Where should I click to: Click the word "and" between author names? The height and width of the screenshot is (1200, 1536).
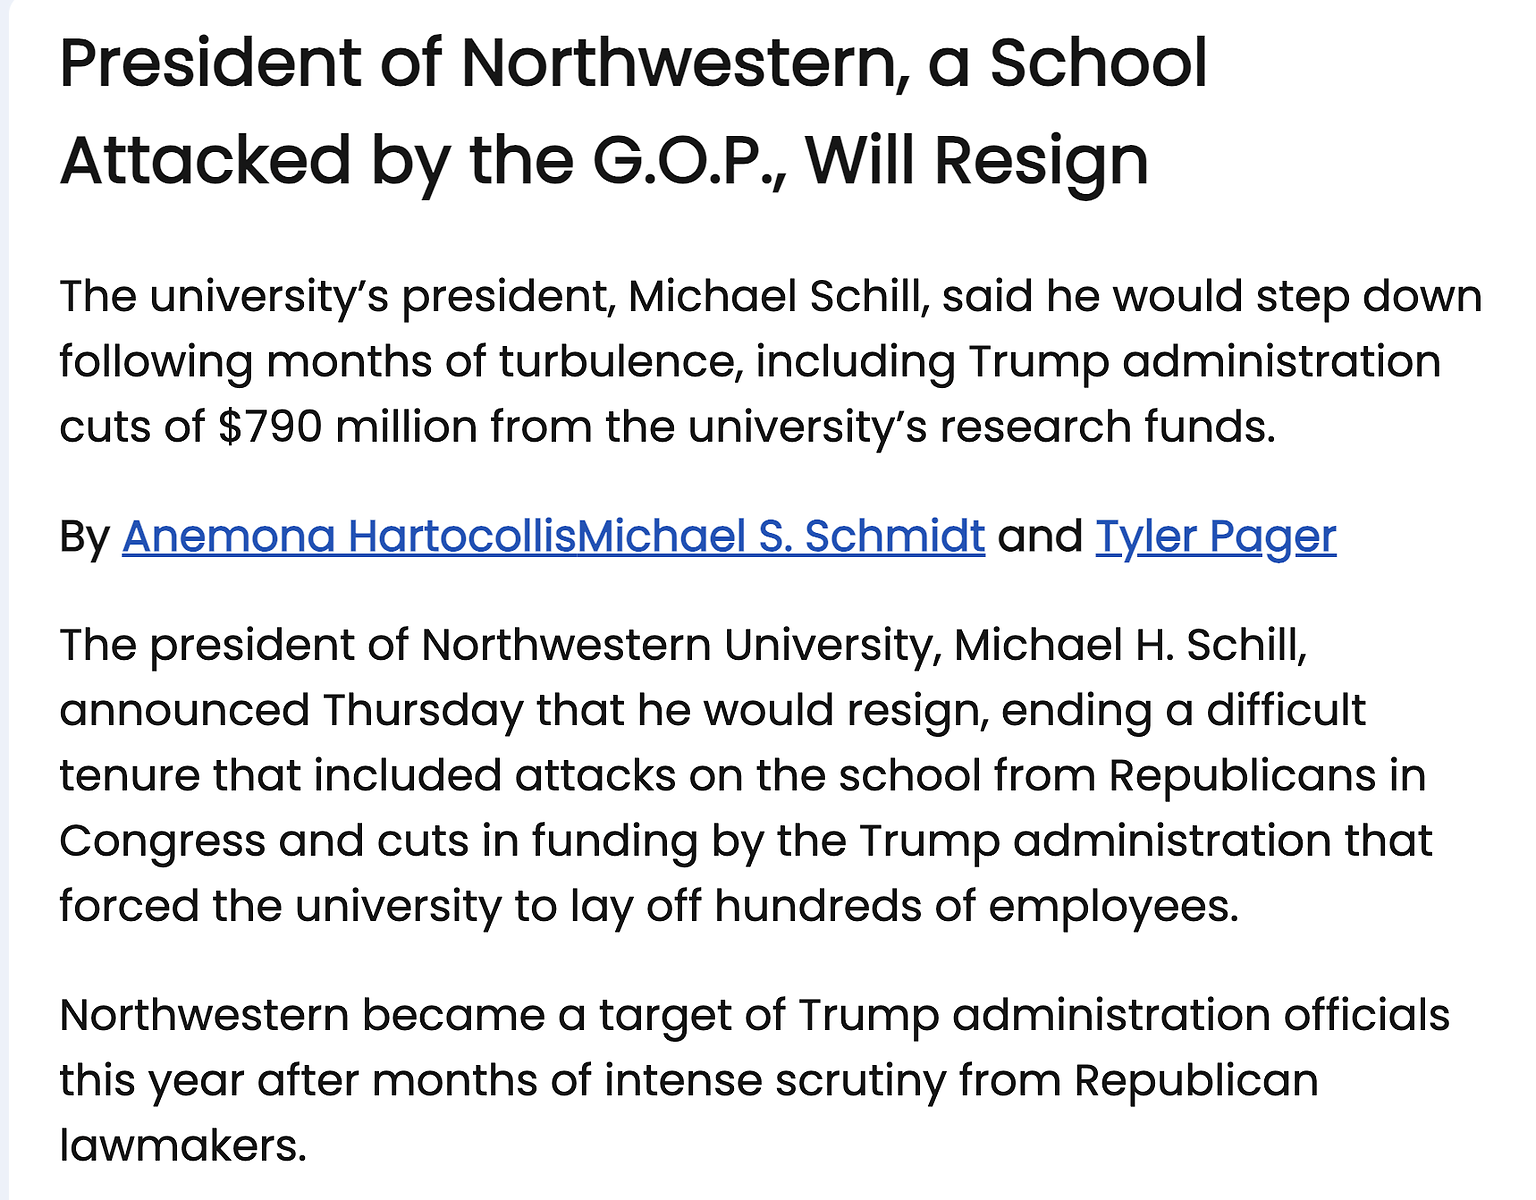click(1040, 537)
